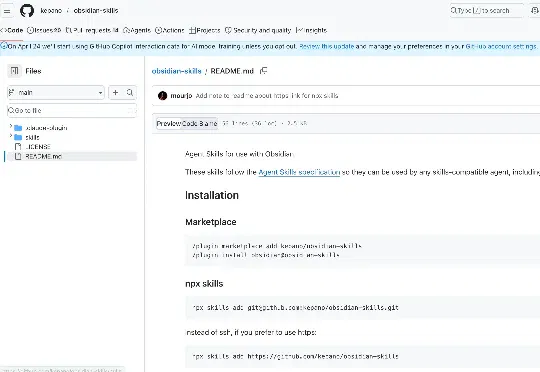Click the npx skills heading
The width and height of the screenshot is (540, 372).
click(204, 284)
